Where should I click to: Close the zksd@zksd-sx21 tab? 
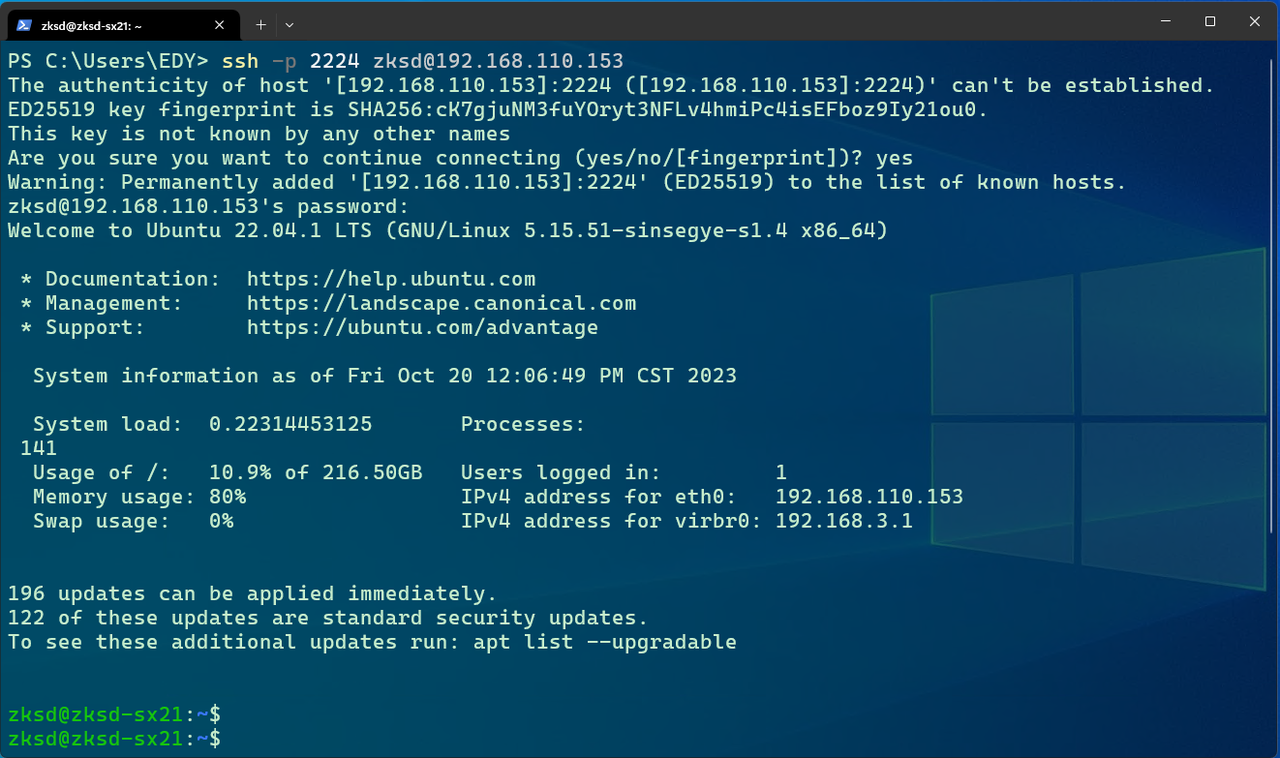pyautogui.click(x=221, y=25)
